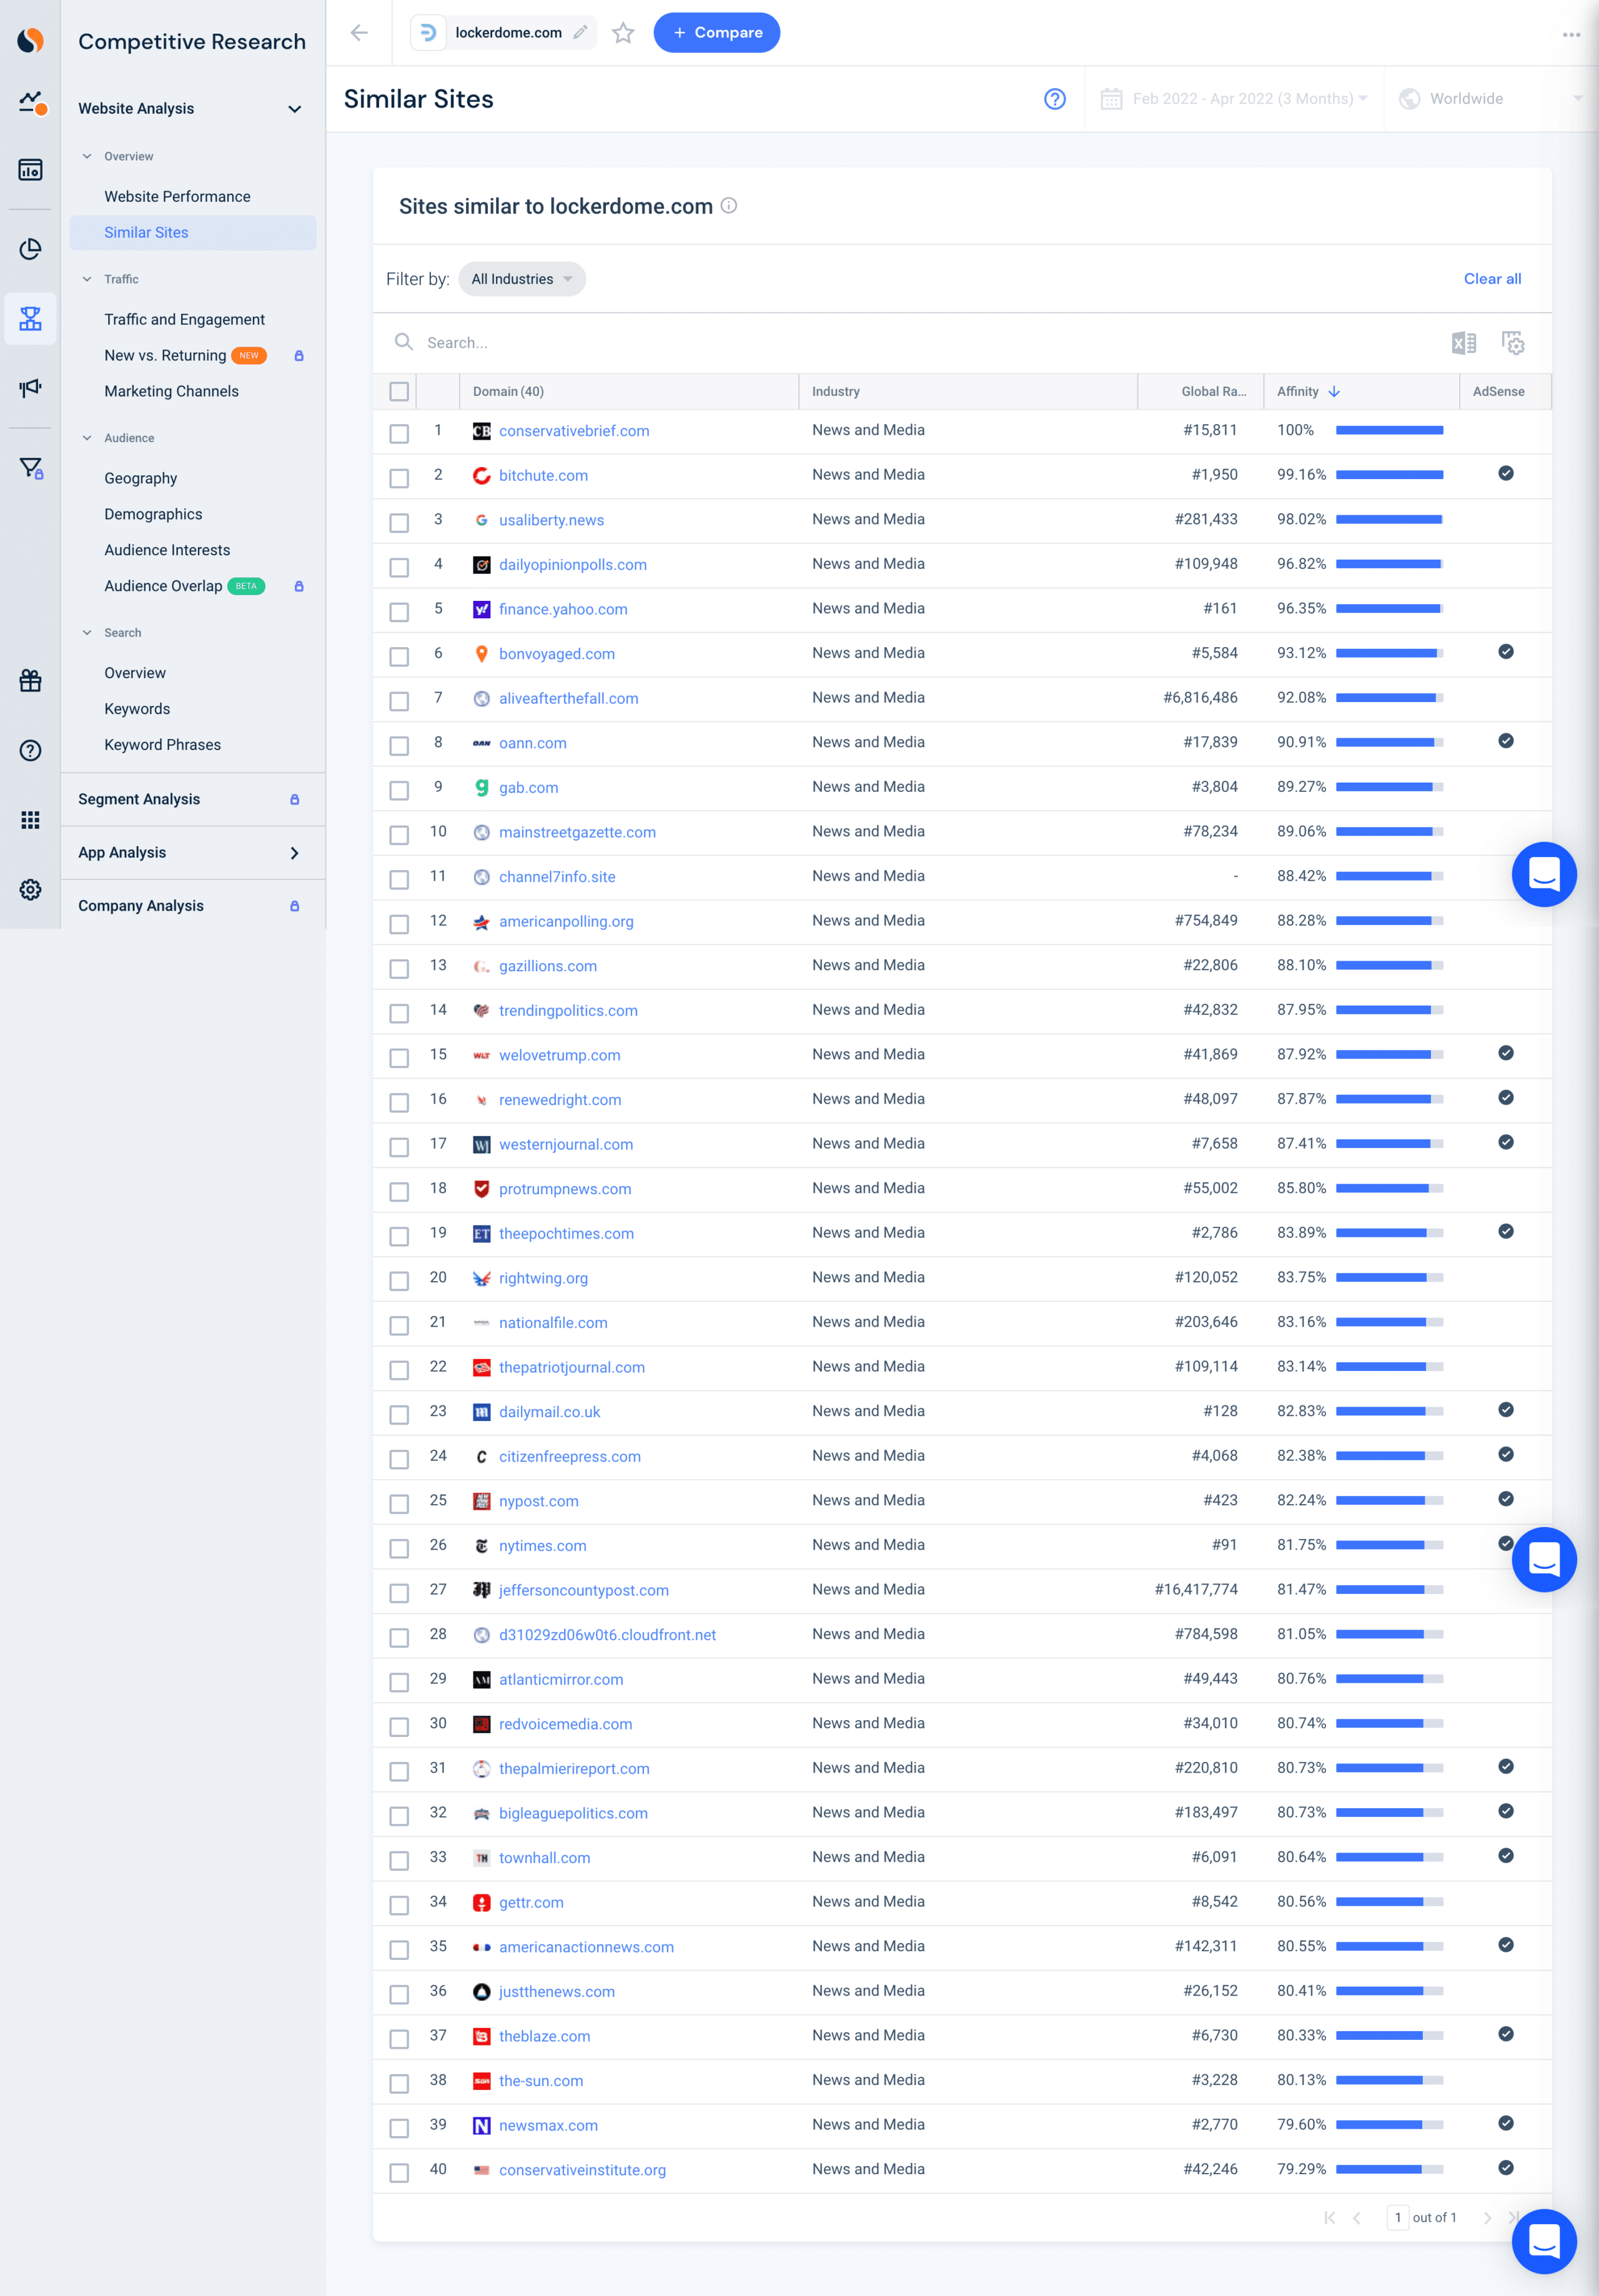Viewport: 1599px width, 2296px height.
Task: Click the Affinity sort arrow
Action: pos(1334,392)
